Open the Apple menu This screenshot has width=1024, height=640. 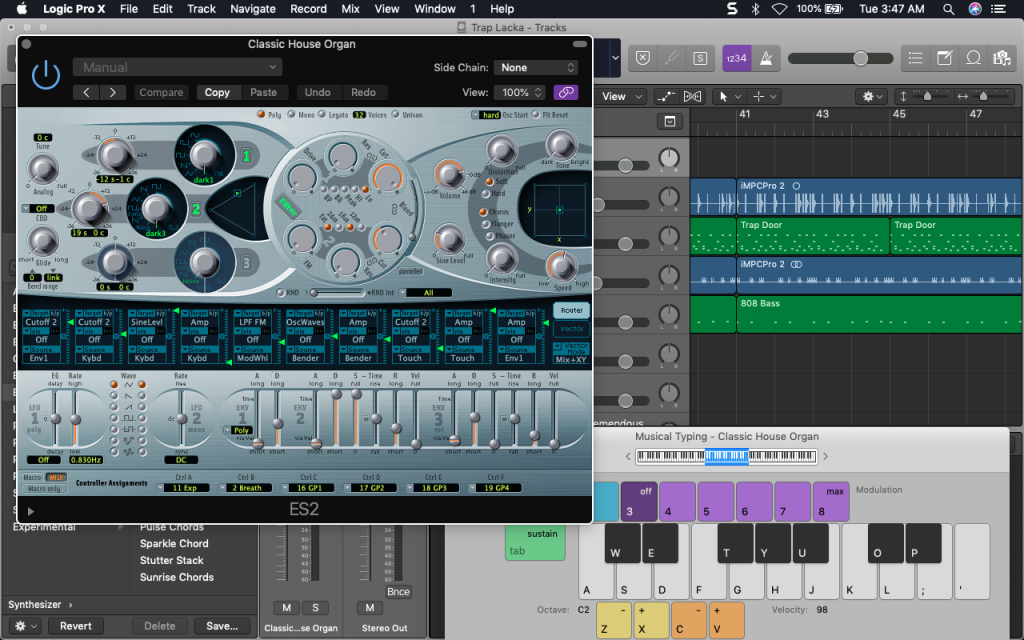(x=22, y=8)
